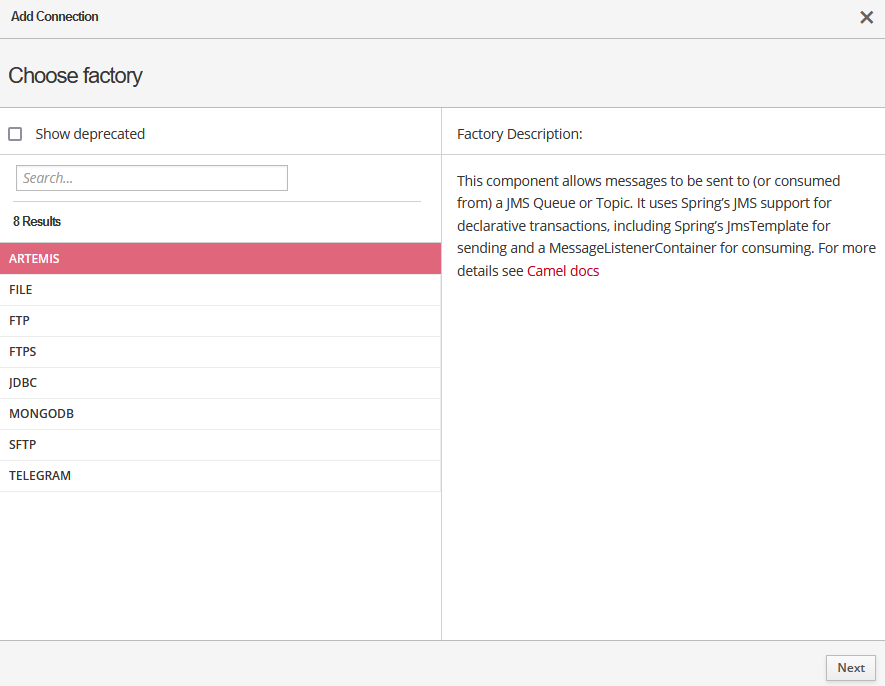Click the 'Factory Description:' heading
885x686 pixels.
519,134
